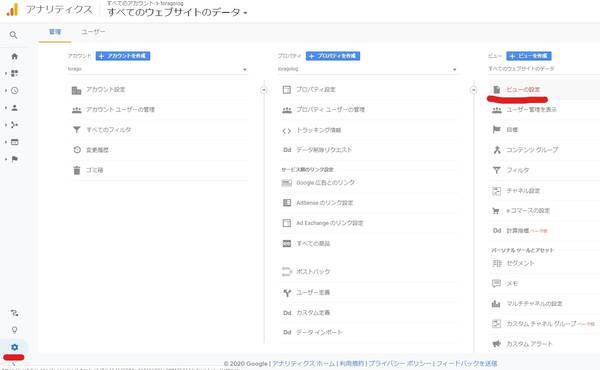Viewport: 600px width, 370px height.
Task: Click people icon for アカウント ユーザーの管理
Action: click(77, 110)
